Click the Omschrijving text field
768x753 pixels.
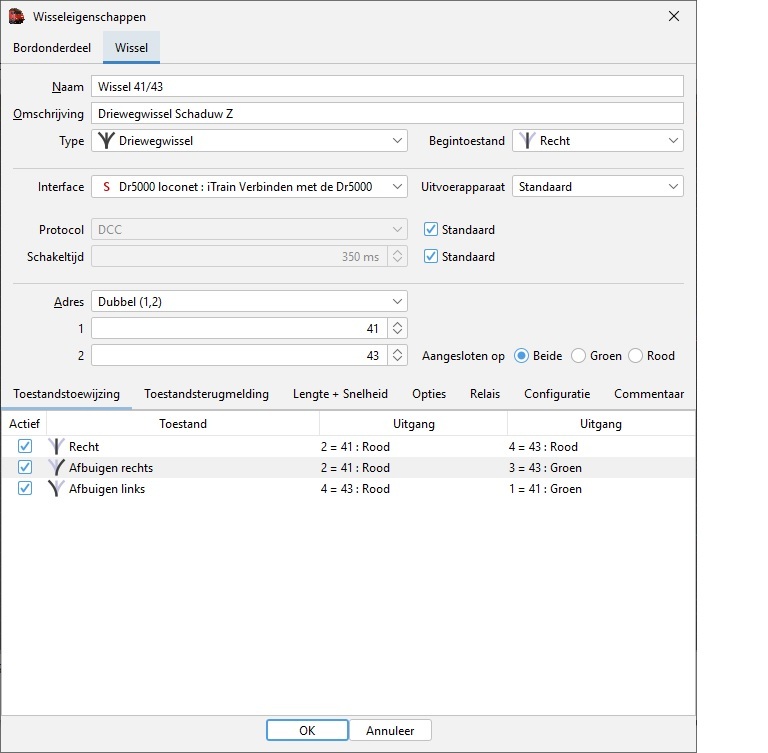pos(387,114)
